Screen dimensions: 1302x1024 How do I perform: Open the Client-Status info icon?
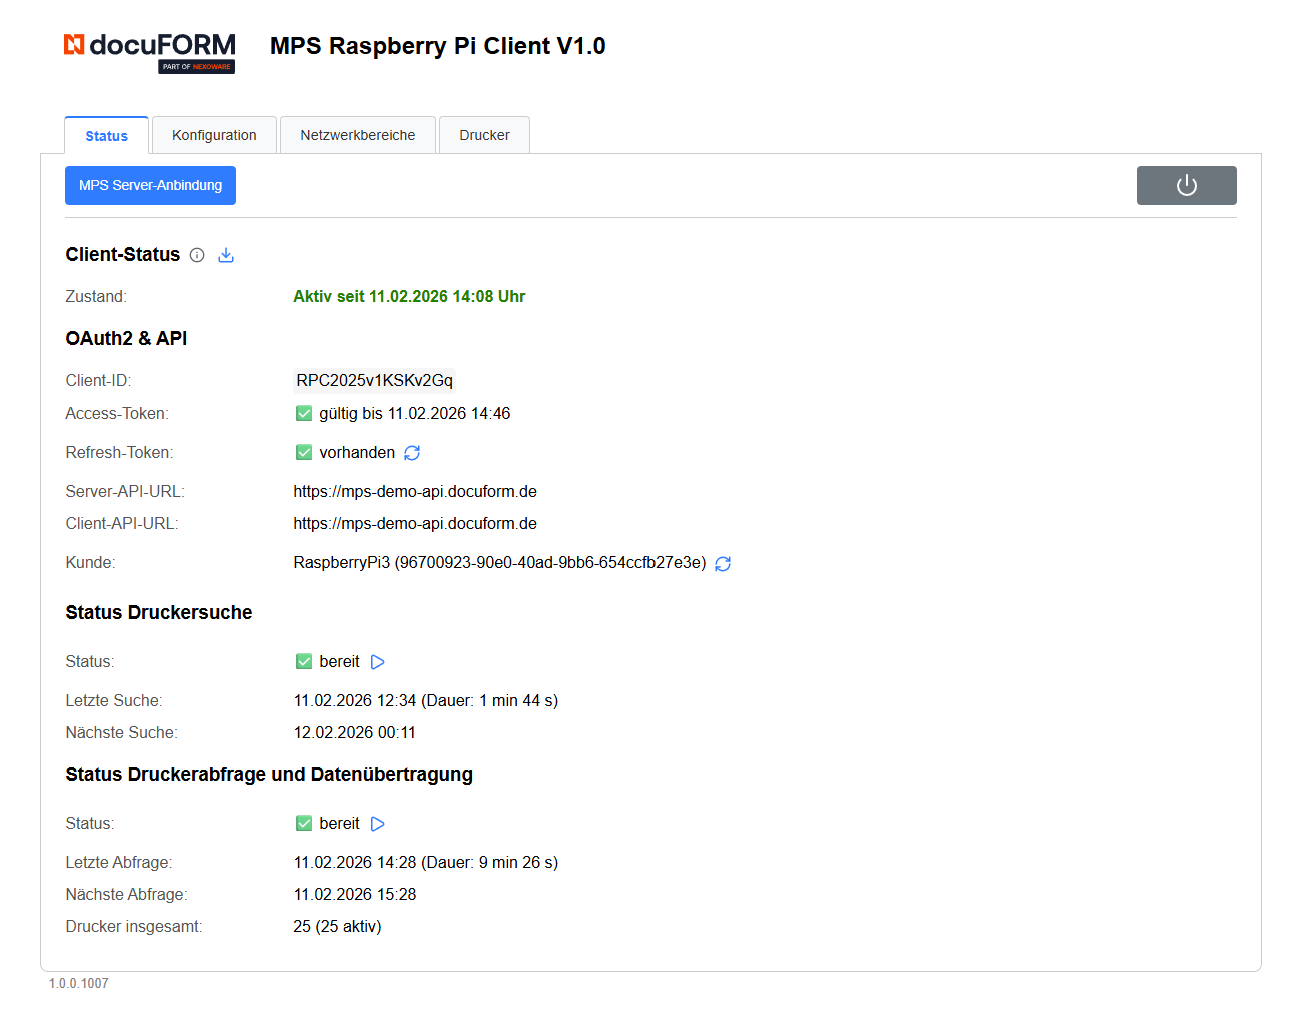click(x=197, y=255)
